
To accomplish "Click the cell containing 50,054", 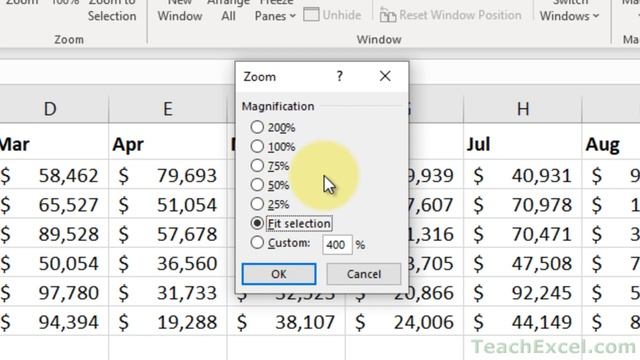I will pyautogui.click(x=54, y=263).
